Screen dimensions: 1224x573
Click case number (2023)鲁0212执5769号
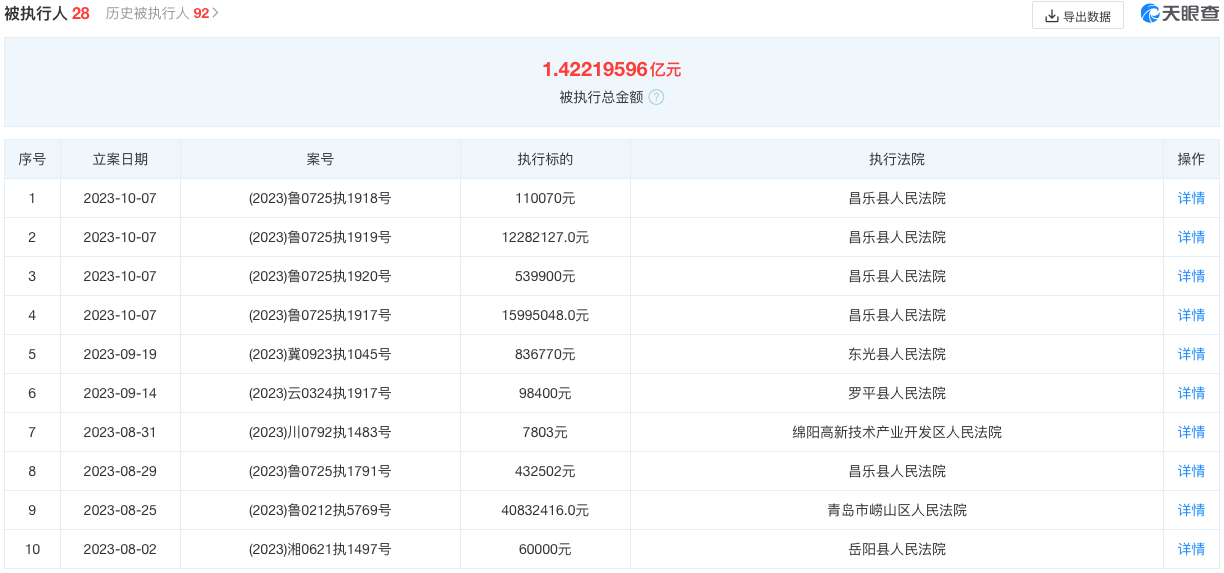(x=320, y=510)
